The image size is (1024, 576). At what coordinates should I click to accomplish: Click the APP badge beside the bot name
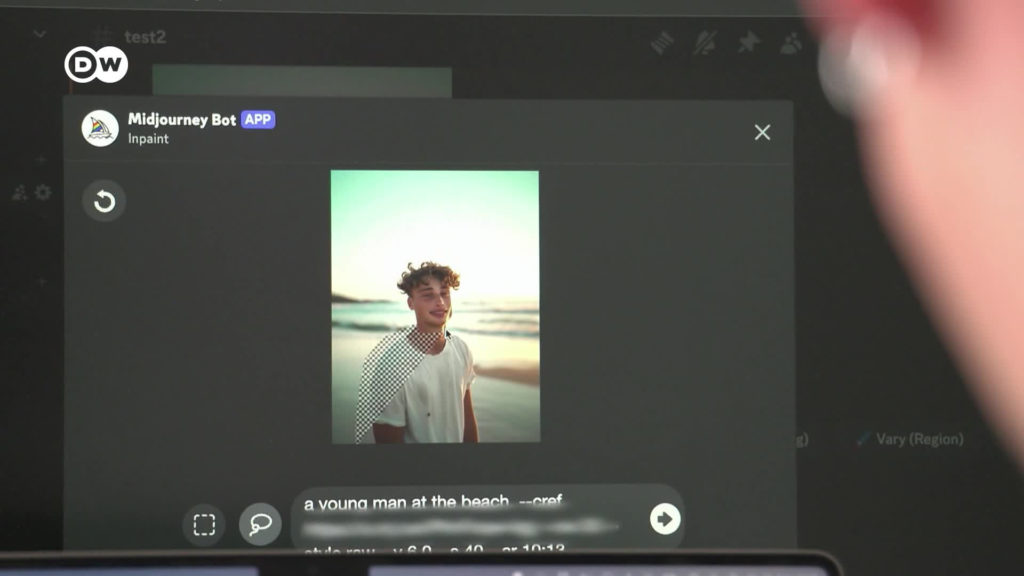pyautogui.click(x=258, y=120)
